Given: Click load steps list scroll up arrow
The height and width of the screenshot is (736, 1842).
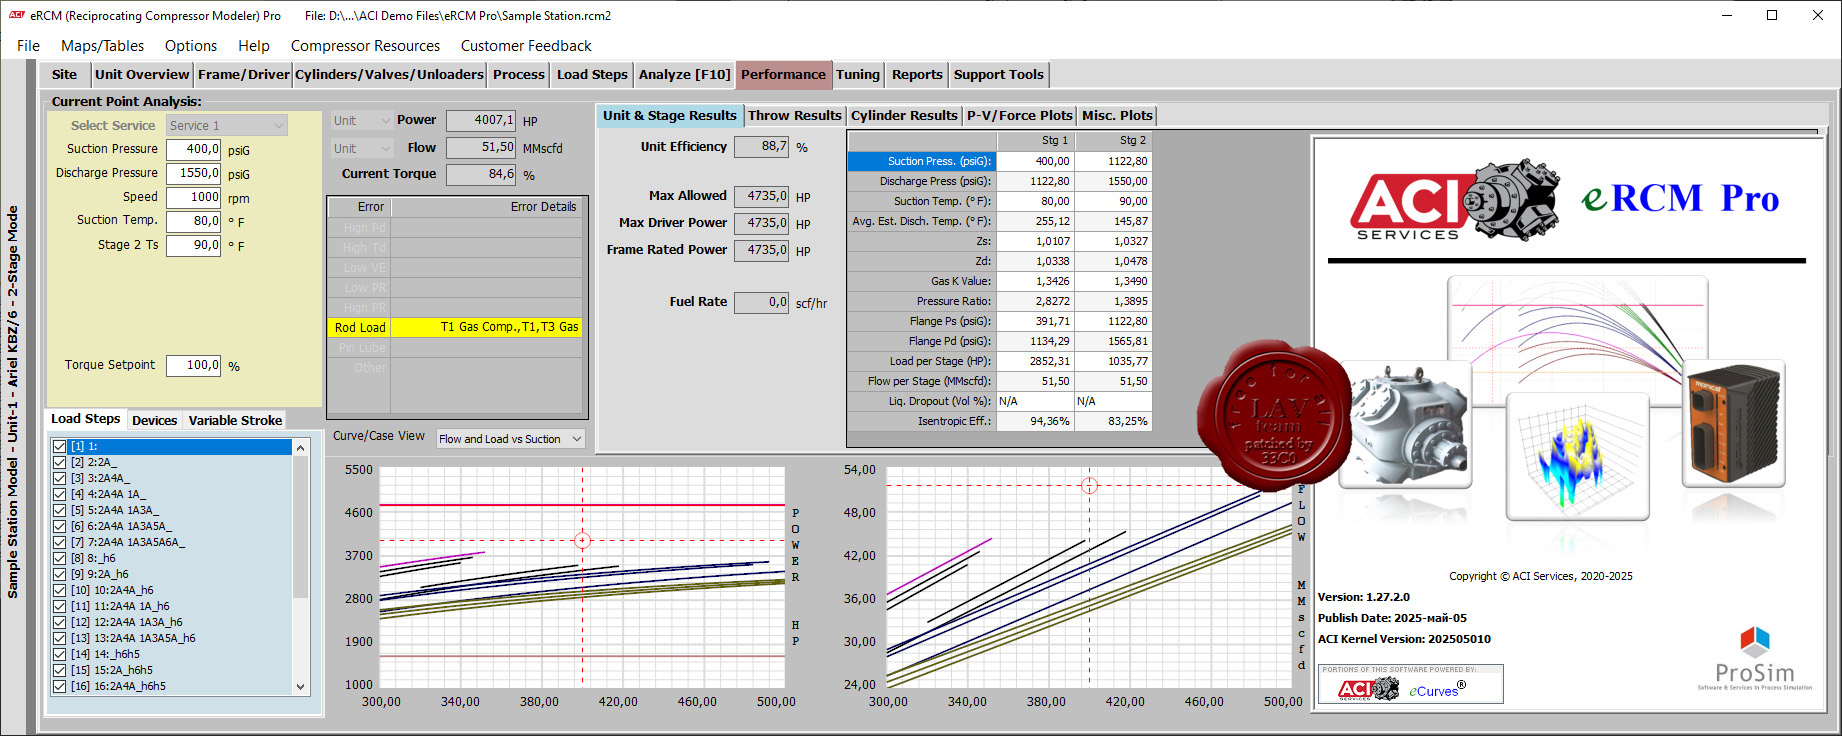Looking at the screenshot, I should point(300,448).
